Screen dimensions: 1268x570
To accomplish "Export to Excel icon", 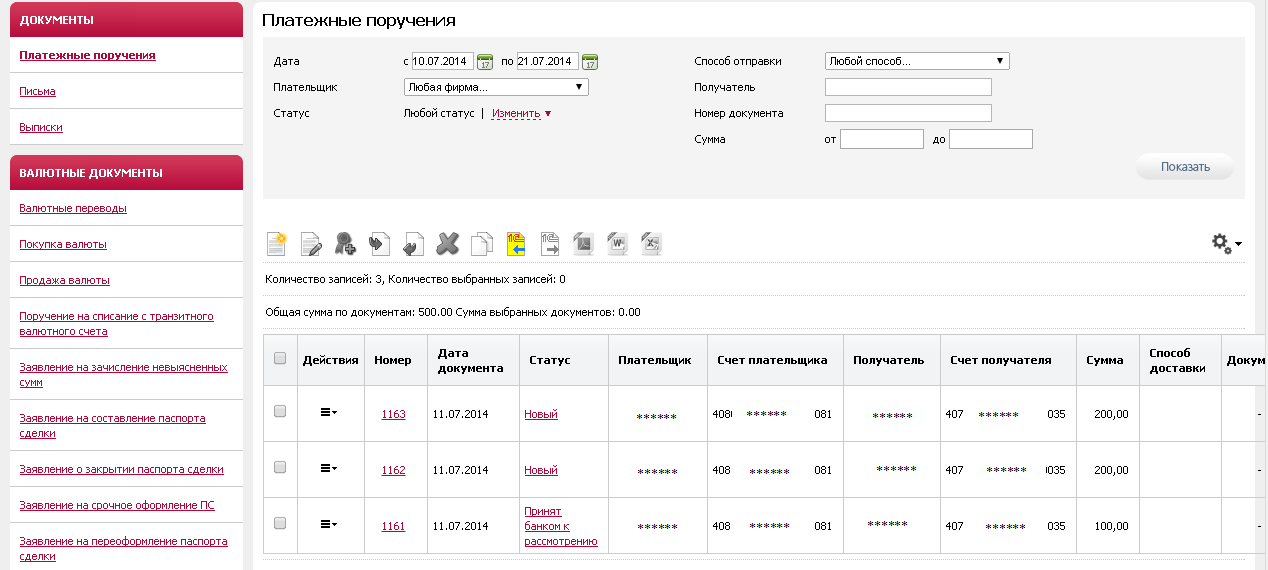I will pos(651,243).
